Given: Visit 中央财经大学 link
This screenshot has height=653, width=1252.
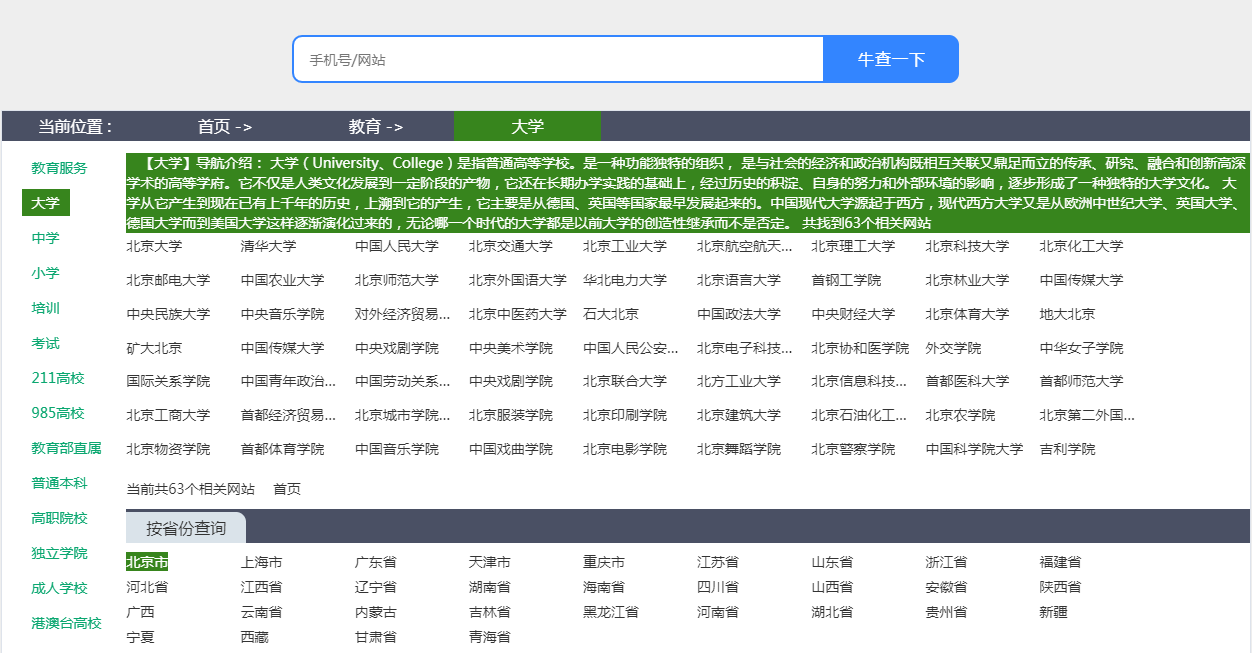Looking at the screenshot, I should click(x=852, y=314).
